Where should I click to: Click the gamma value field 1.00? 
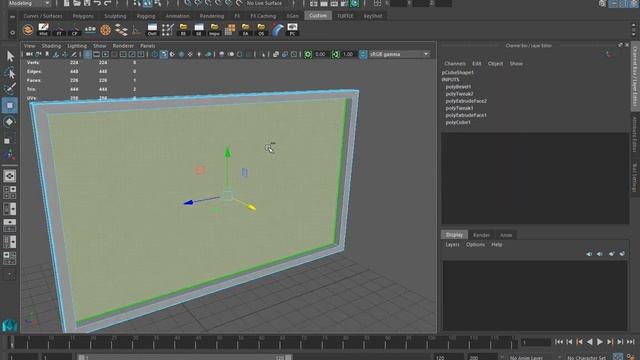pos(348,54)
